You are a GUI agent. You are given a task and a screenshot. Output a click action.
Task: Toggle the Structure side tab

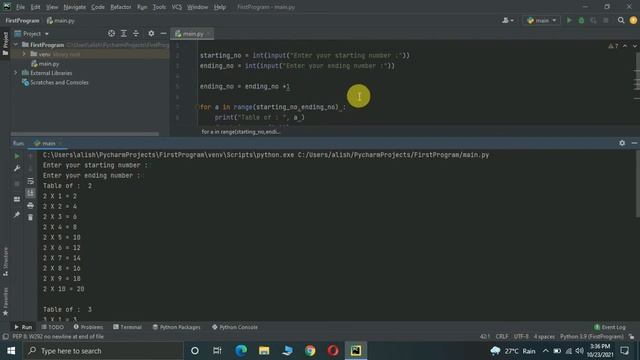[5, 262]
